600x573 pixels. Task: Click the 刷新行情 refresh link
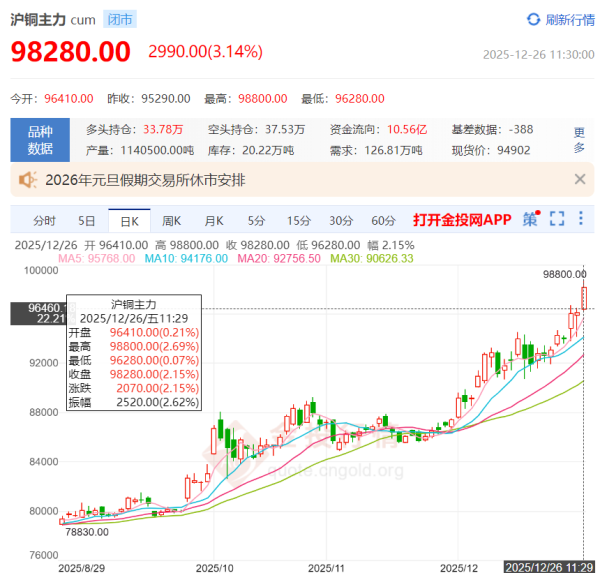tap(569, 20)
